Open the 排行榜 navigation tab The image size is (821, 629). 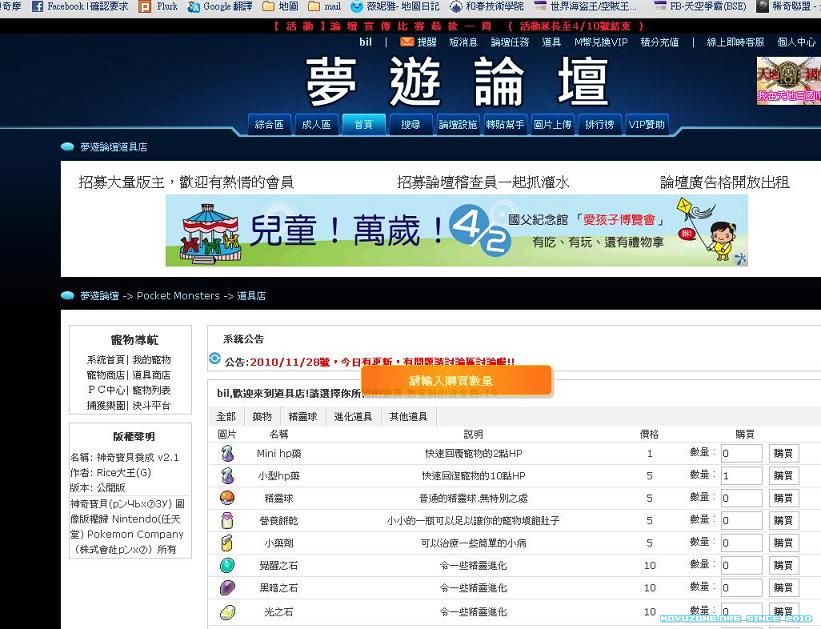pos(599,125)
